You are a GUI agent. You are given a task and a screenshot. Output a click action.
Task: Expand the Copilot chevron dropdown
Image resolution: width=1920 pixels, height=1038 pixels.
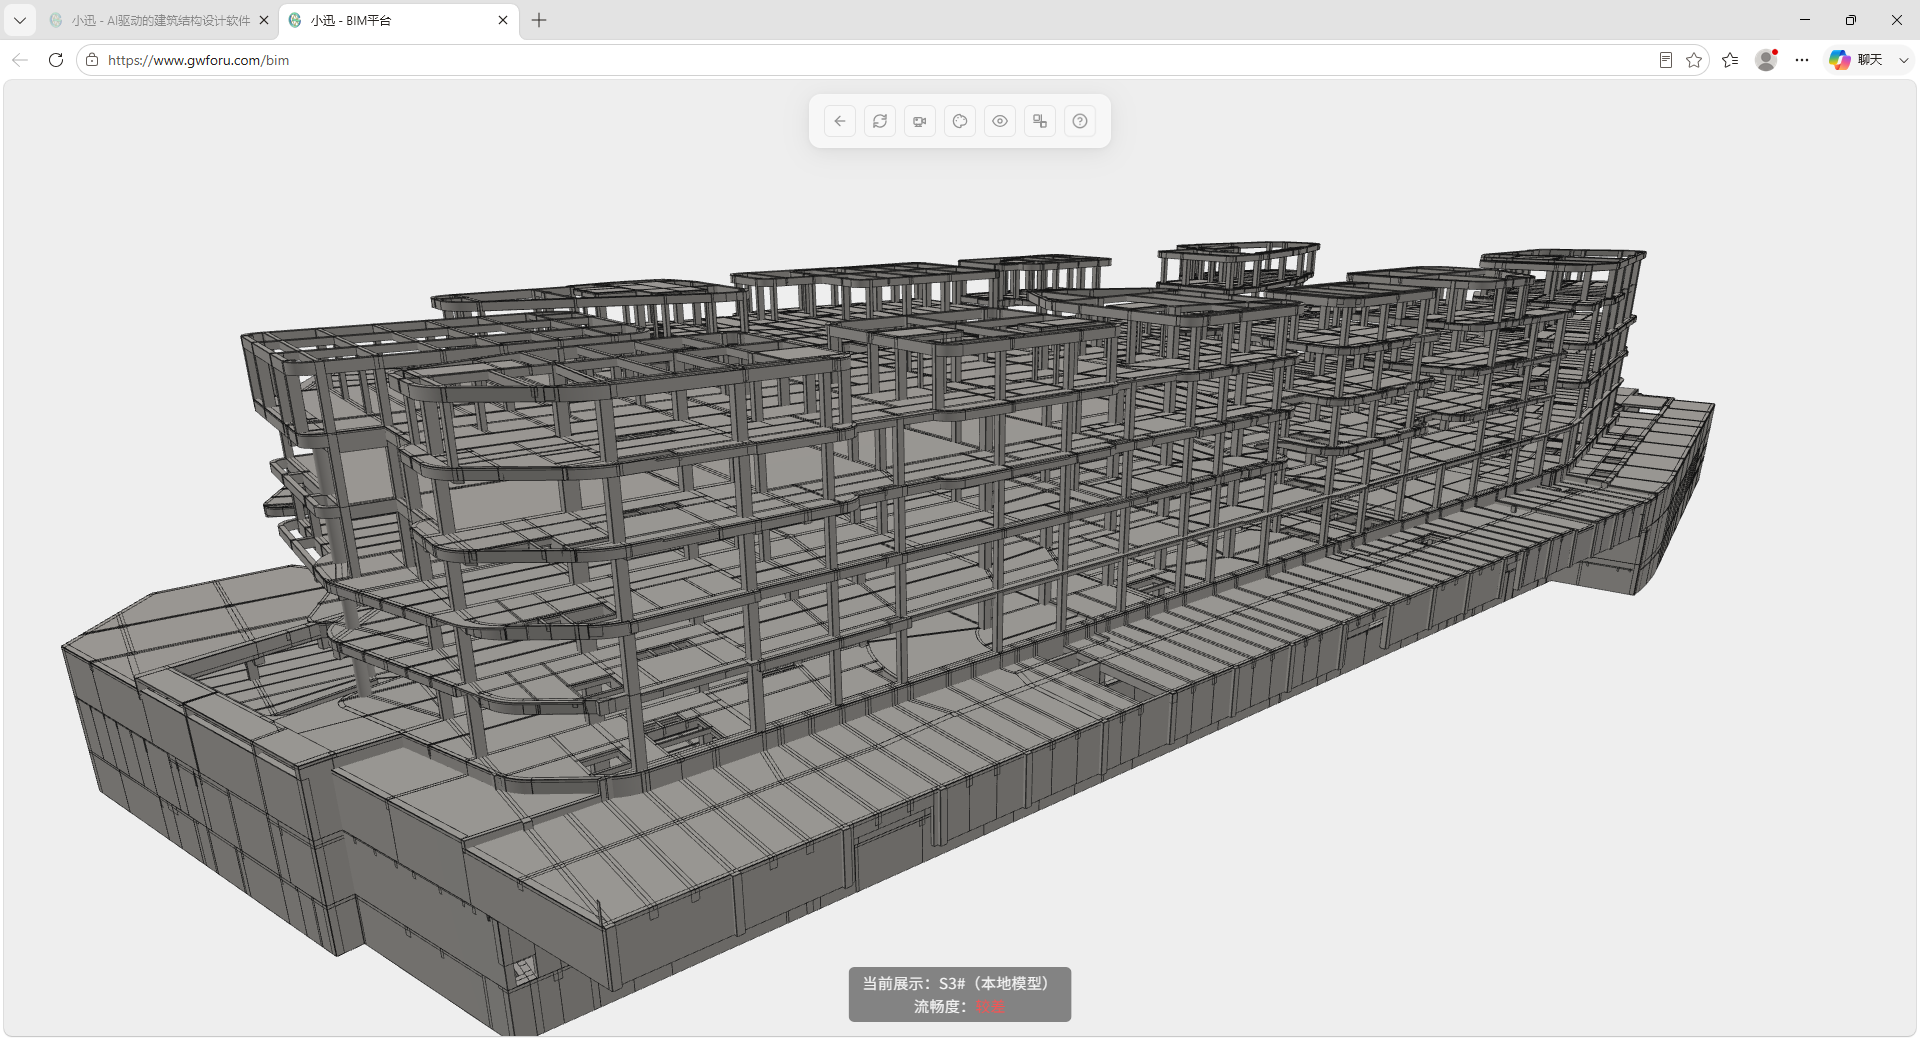[x=1903, y=60]
